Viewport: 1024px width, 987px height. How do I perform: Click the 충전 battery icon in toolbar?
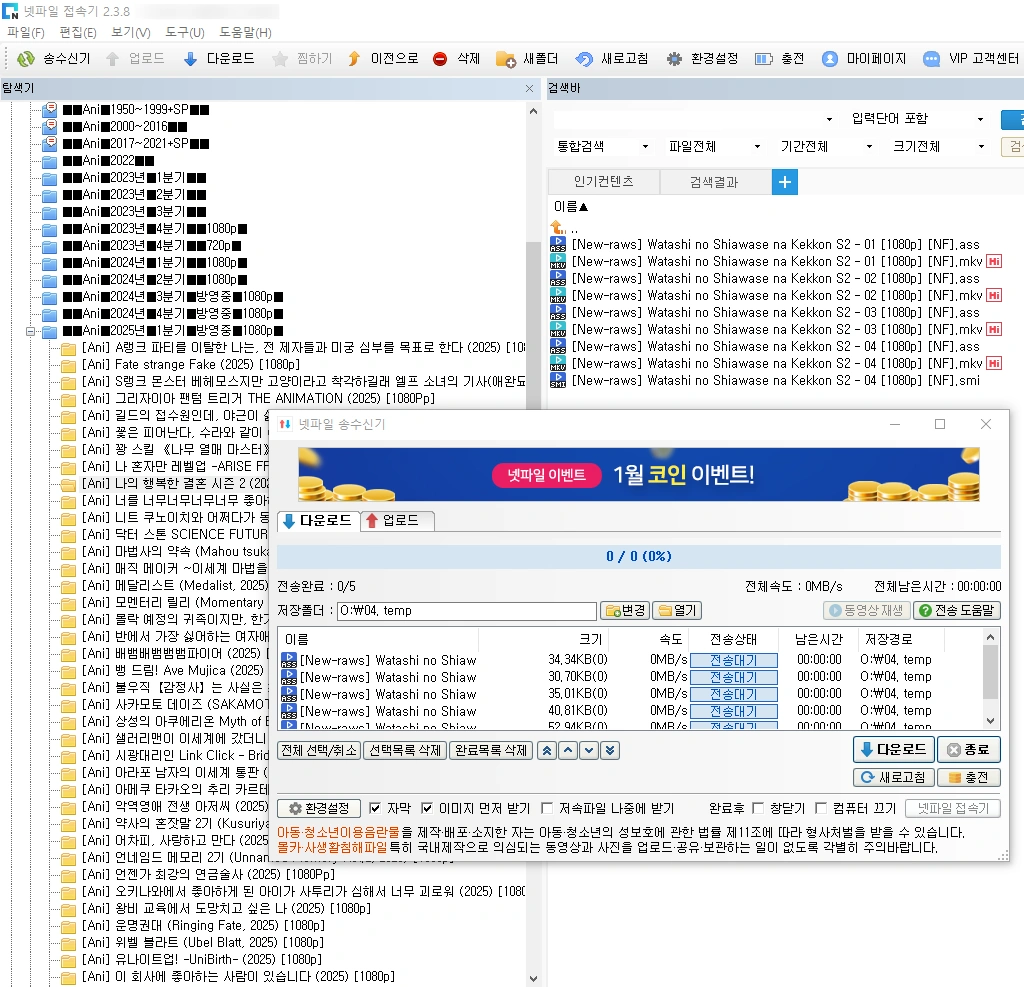point(763,59)
